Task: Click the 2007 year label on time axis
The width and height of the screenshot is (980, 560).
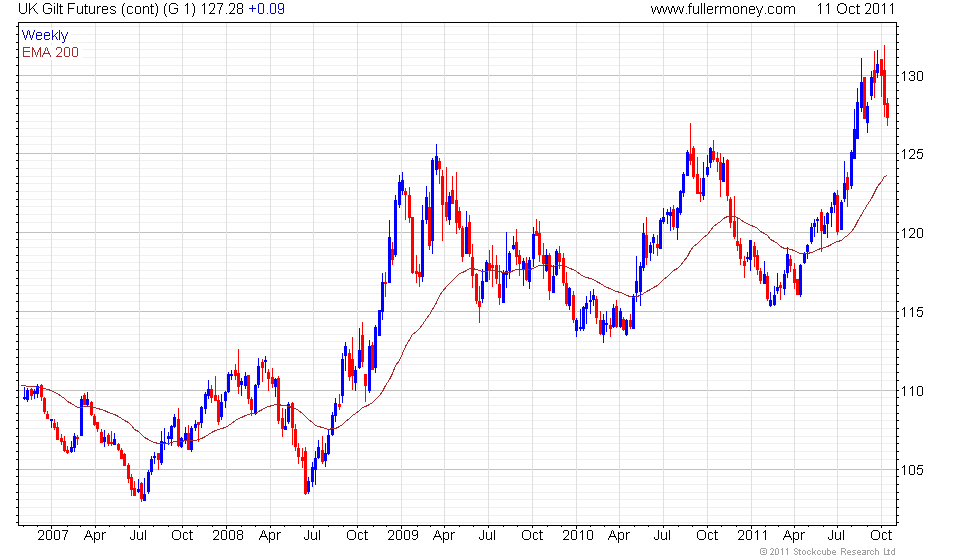Action: [x=52, y=536]
